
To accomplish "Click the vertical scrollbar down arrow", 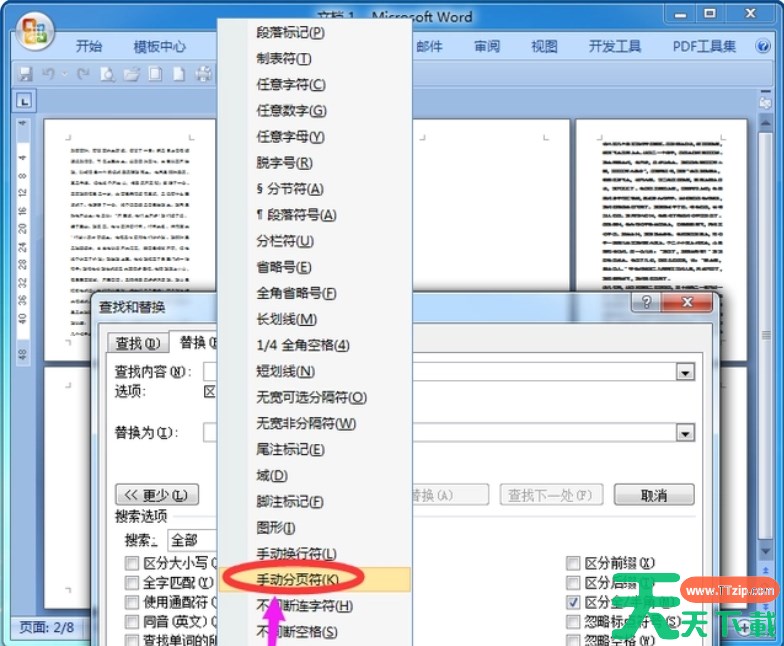I will (x=765, y=551).
